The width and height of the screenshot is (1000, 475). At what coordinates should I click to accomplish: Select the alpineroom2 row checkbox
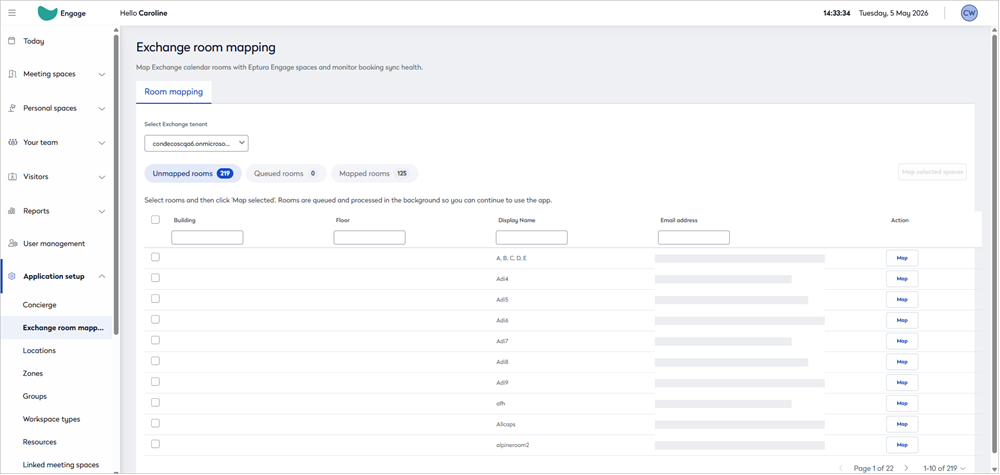[156, 444]
